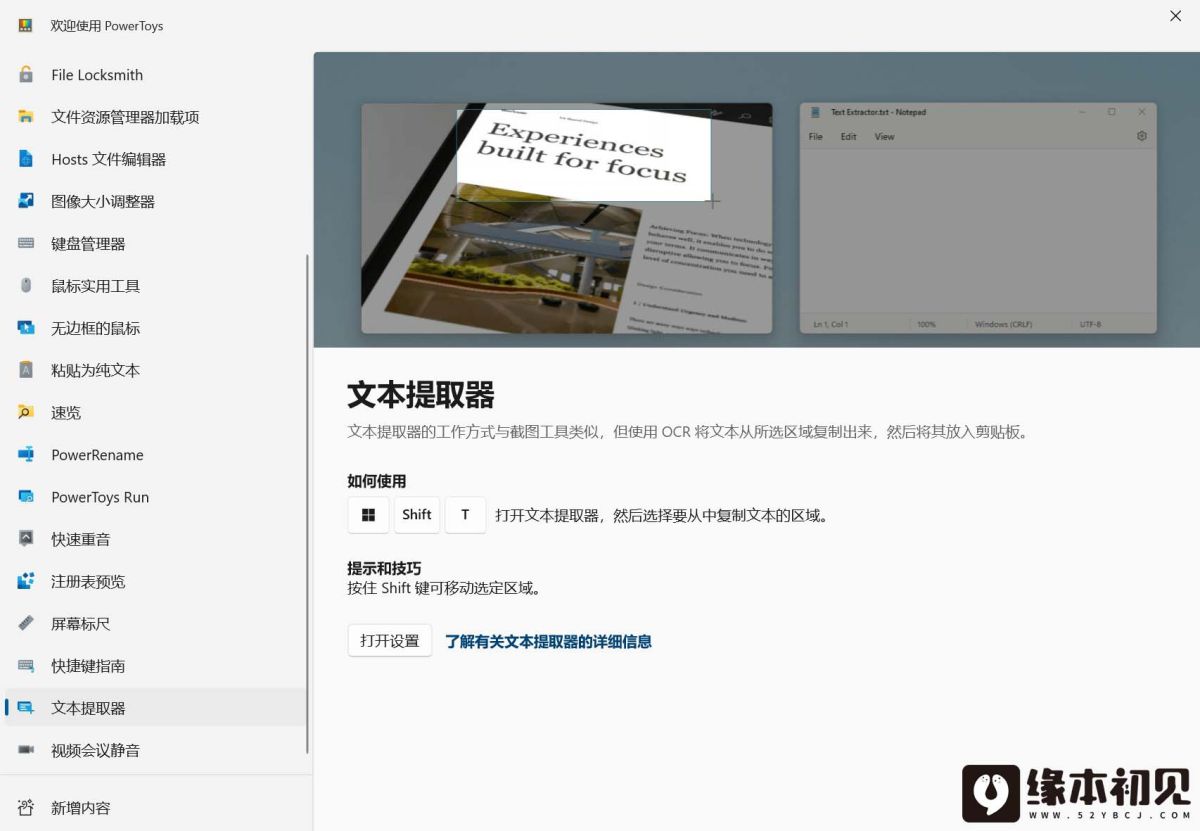The image size is (1200, 831).
Task: Click the 快速重音 icon in sidebar
Action: point(26,539)
